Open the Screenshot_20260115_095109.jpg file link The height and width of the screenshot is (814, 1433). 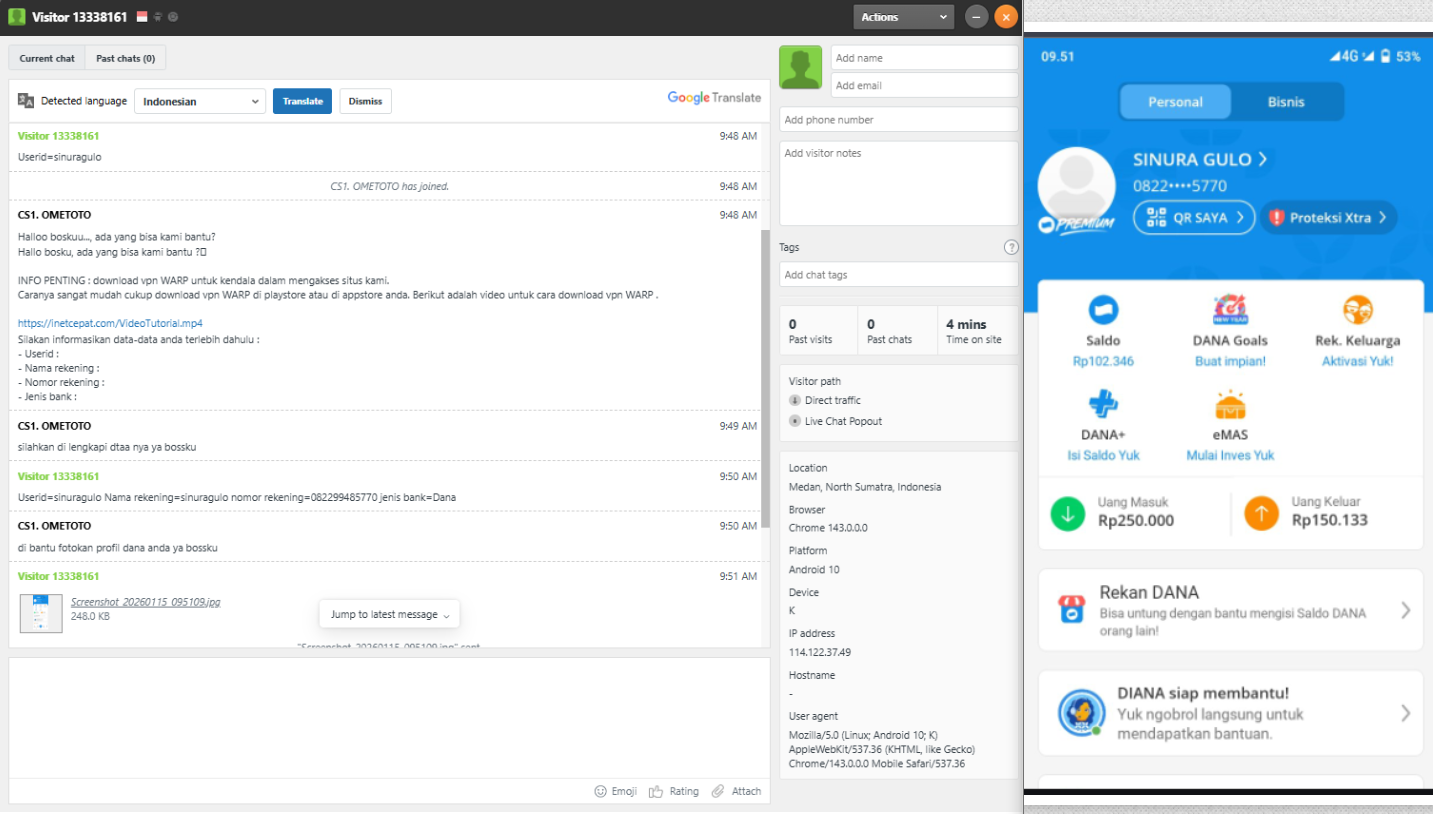pyautogui.click(x=145, y=602)
